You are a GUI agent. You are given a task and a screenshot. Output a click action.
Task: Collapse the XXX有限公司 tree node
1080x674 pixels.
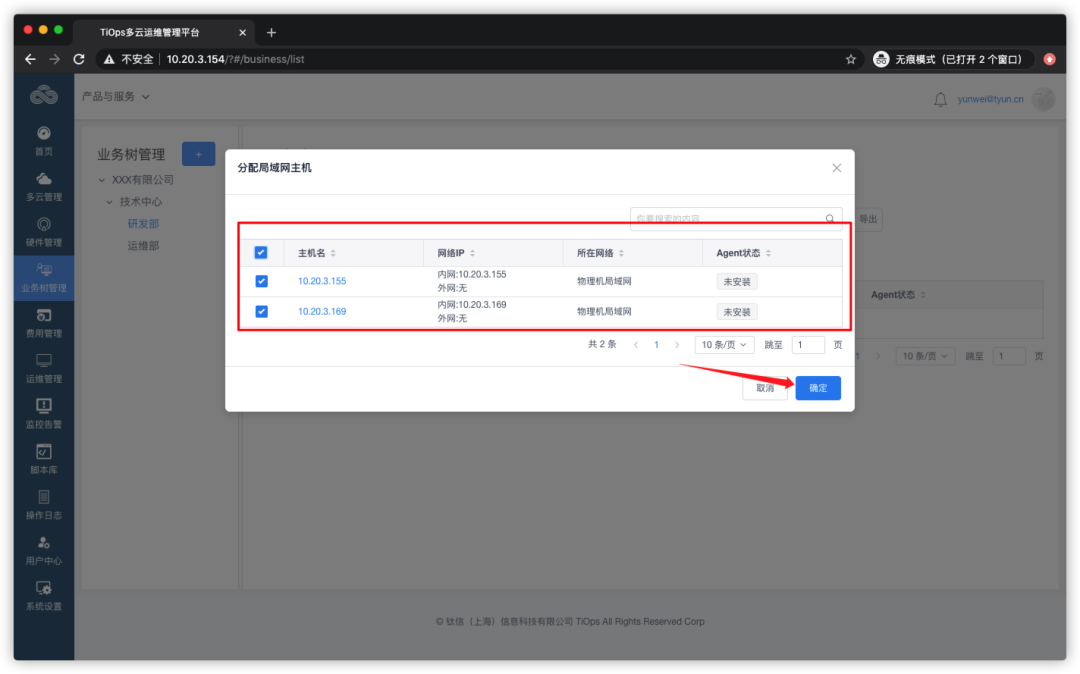100,180
